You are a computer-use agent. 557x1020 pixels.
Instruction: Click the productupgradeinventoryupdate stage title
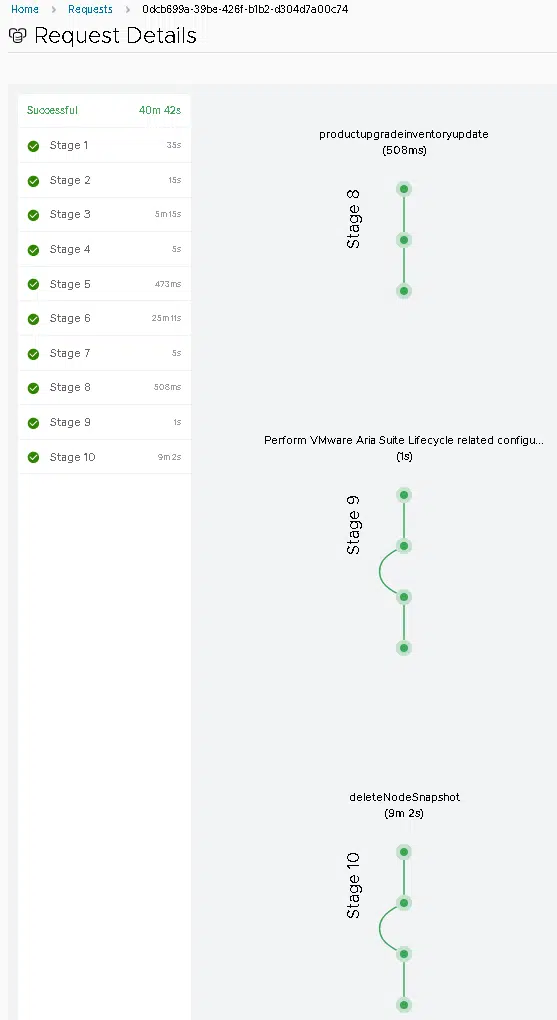click(x=404, y=135)
